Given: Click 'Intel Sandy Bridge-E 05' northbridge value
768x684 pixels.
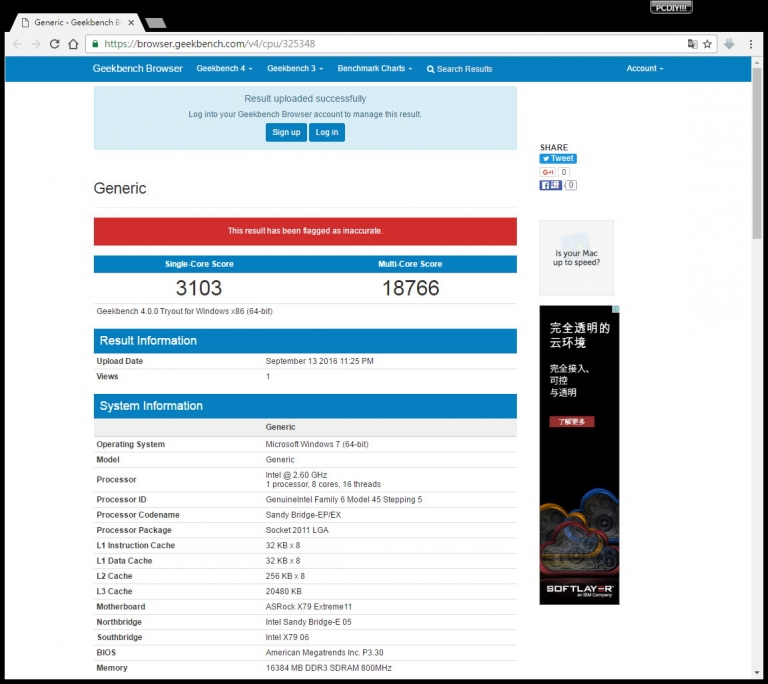Looking at the screenshot, I should point(309,622).
